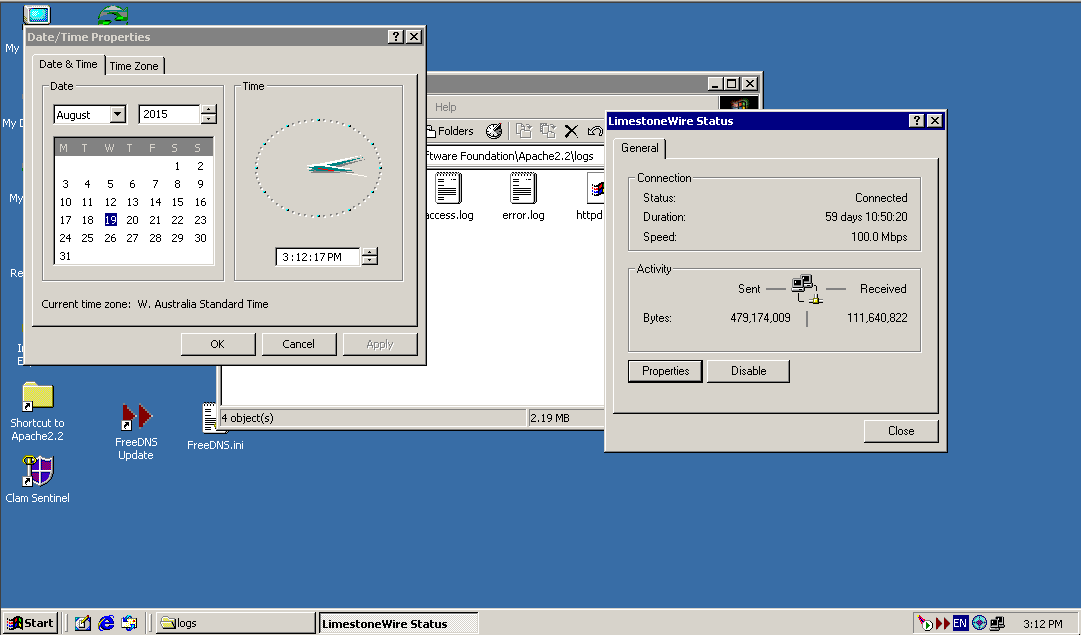The height and width of the screenshot is (635, 1081).
Task: Click the '4 object(s)' status bar text
Action: [247, 418]
